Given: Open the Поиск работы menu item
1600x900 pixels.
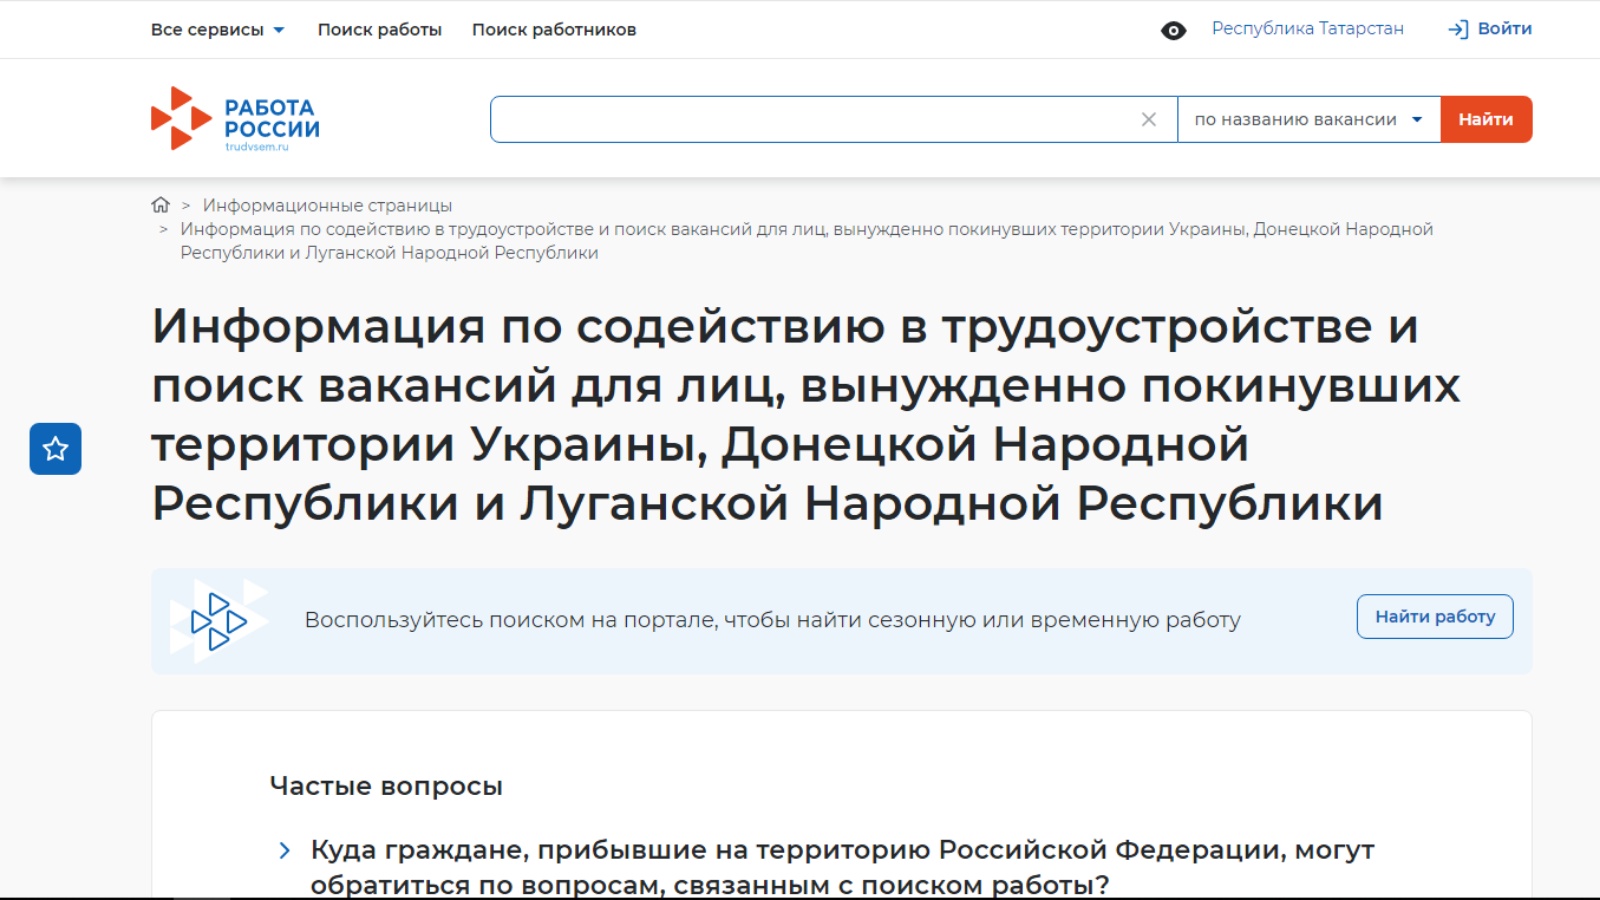Looking at the screenshot, I should pyautogui.click(x=380, y=30).
